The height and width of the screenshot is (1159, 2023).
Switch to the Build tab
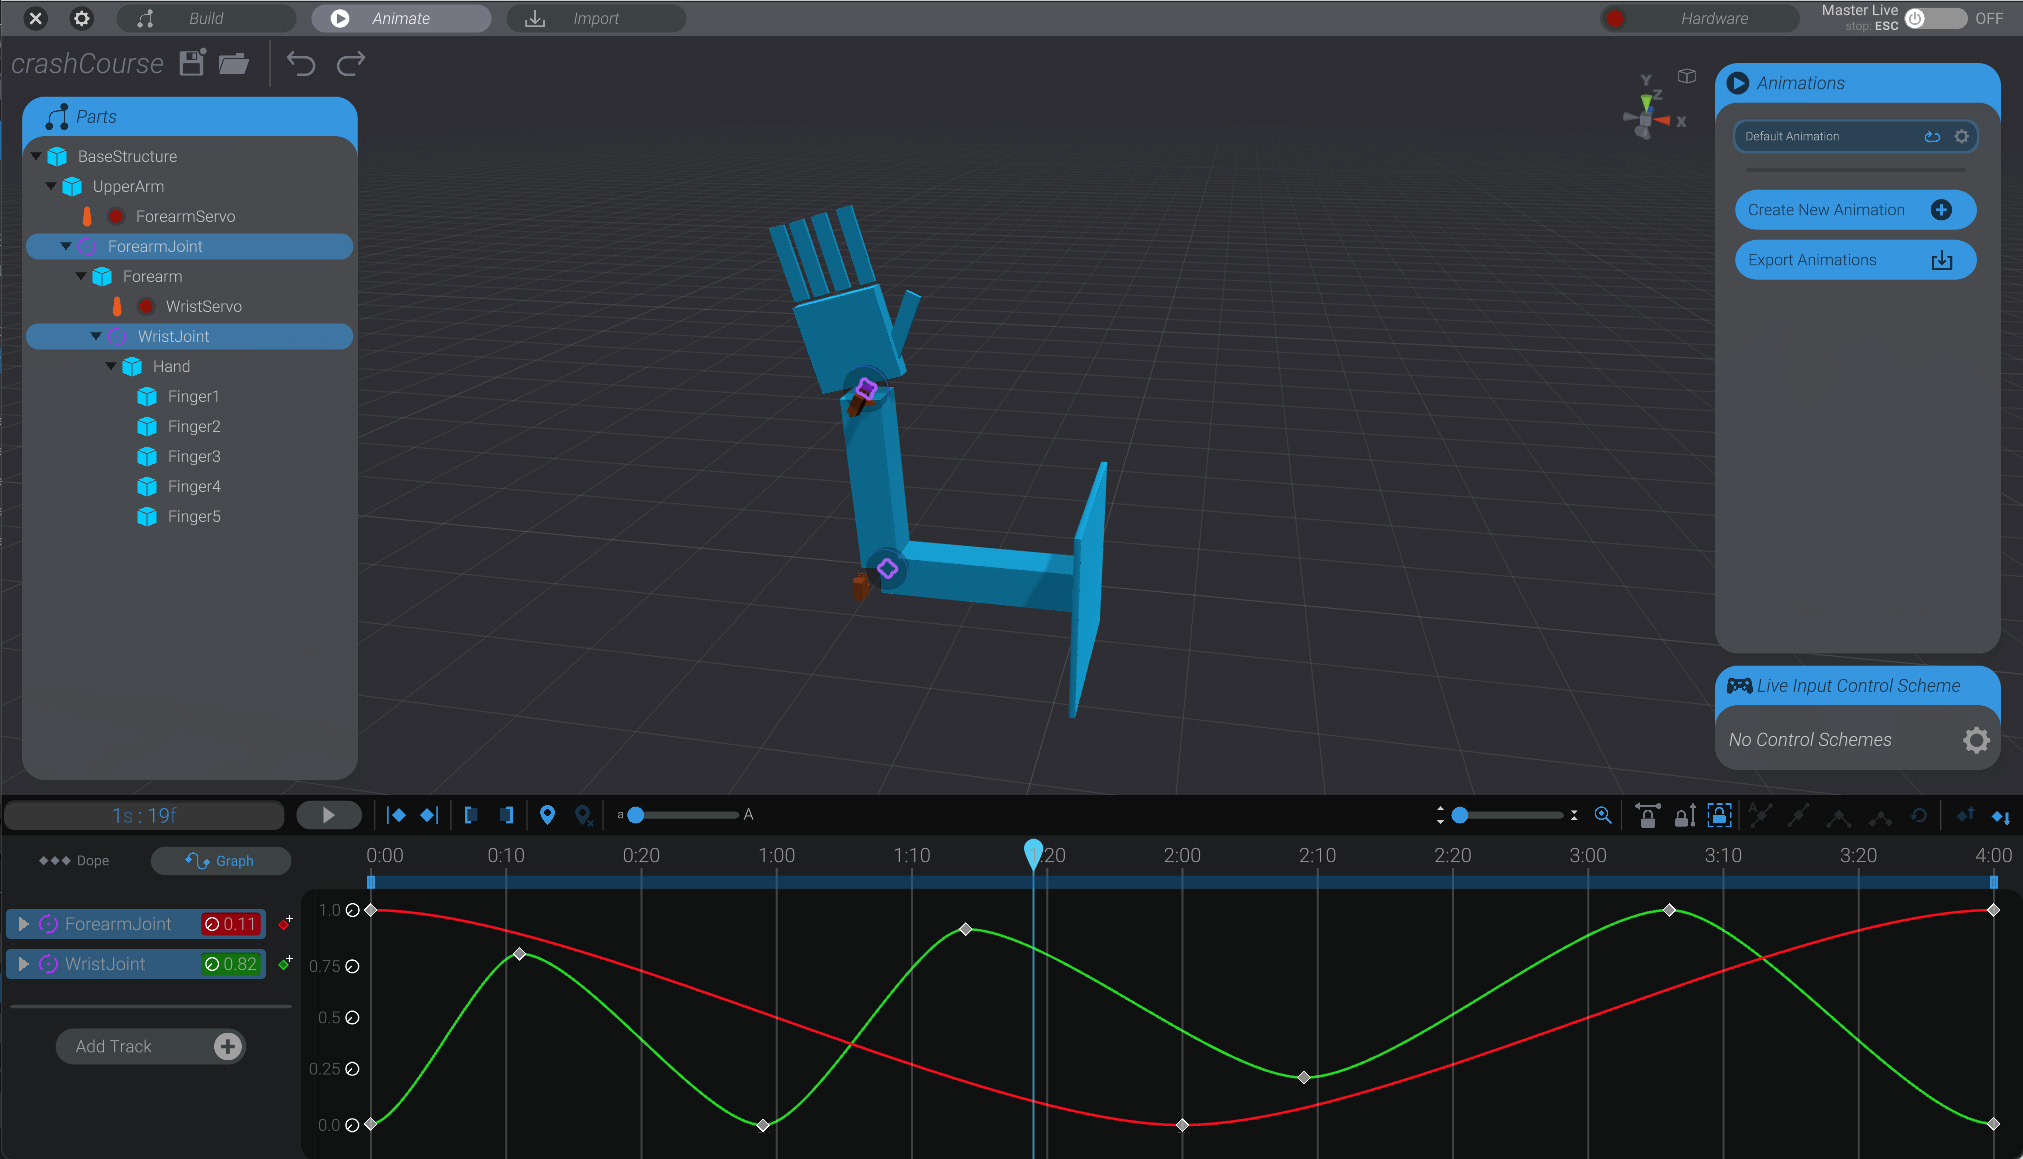[x=205, y=18]
